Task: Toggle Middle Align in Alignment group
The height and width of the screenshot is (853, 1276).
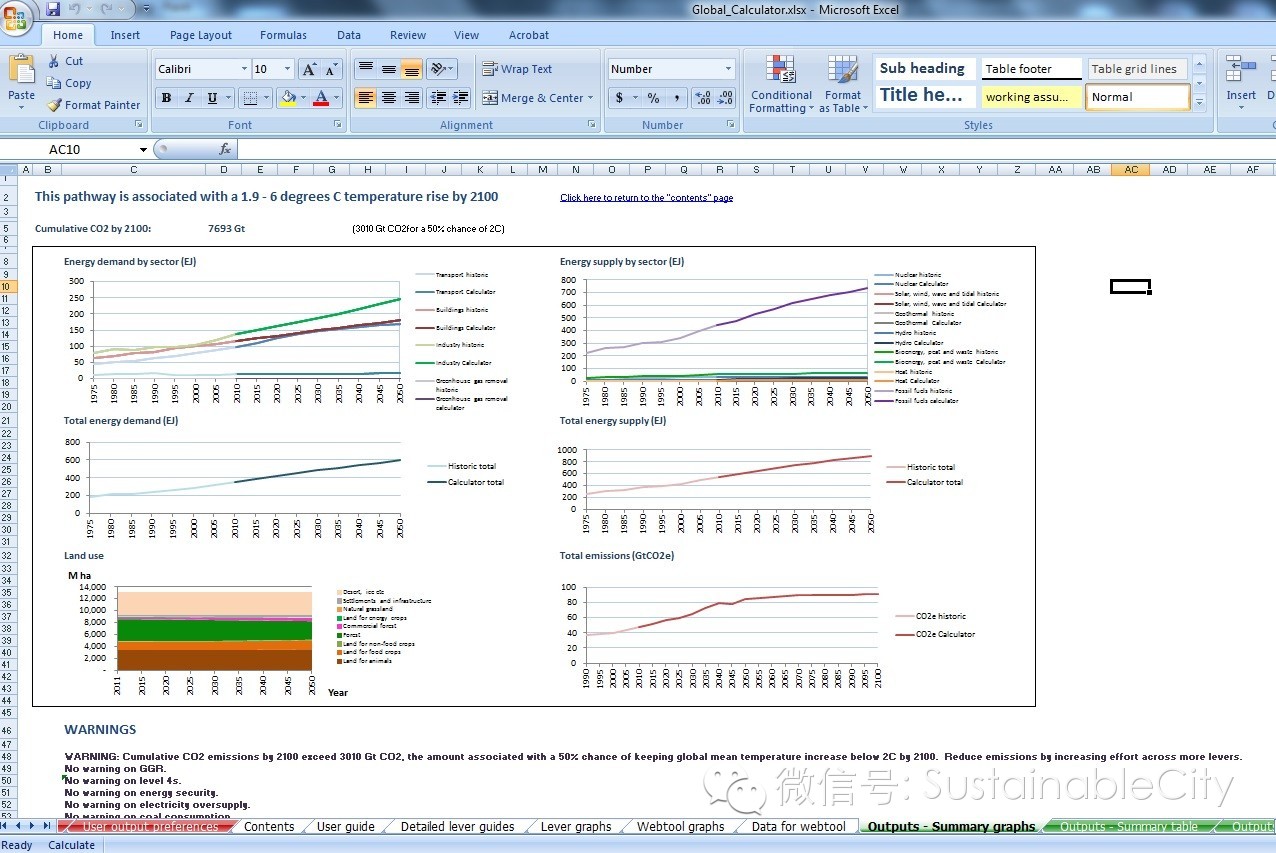Action: coord(388,69)
